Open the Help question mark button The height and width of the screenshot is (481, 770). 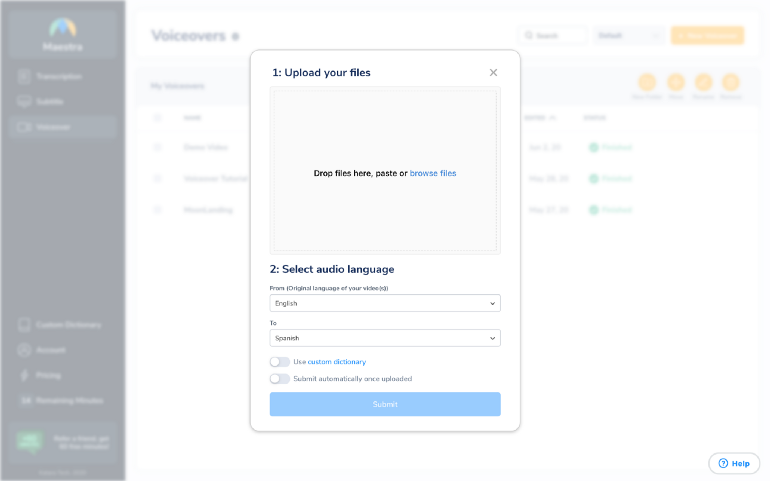734,463
